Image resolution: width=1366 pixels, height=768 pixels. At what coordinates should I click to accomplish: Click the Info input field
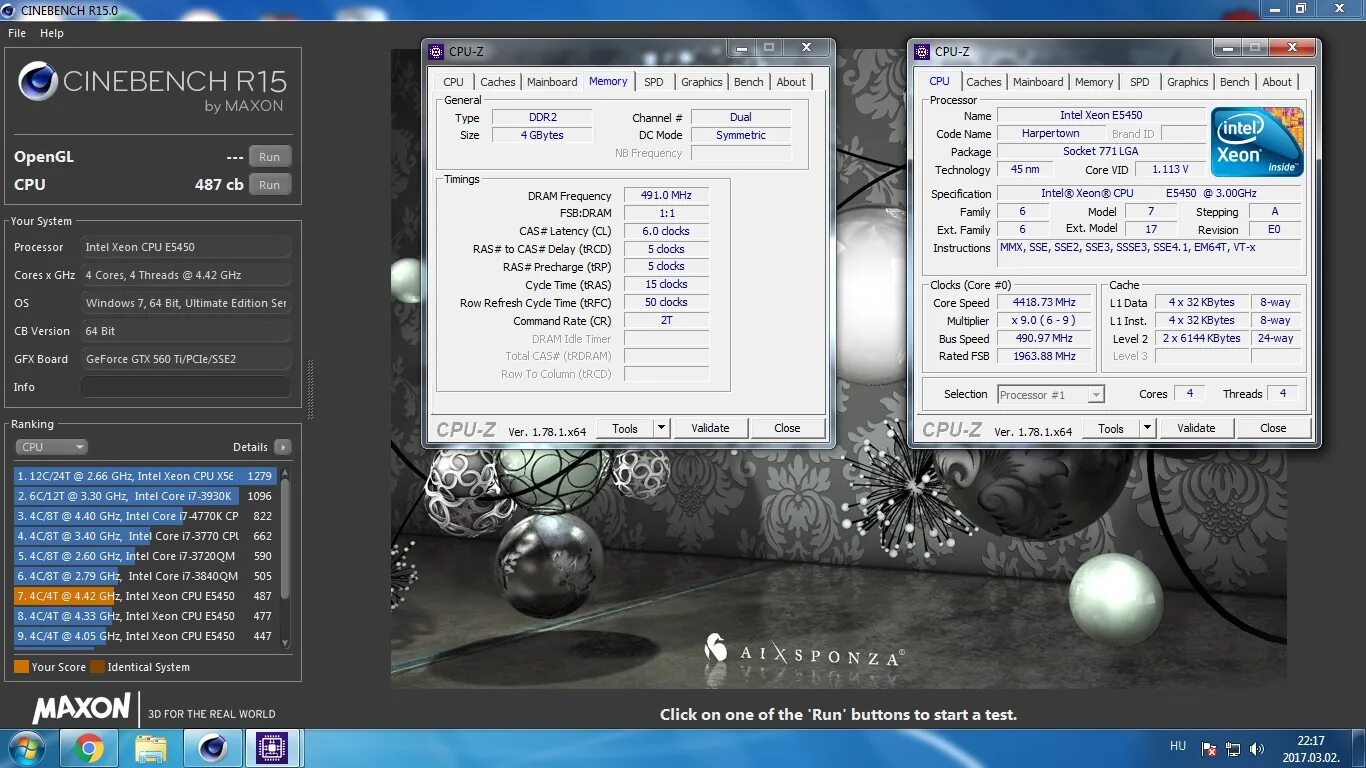click(x=186, y=387)
